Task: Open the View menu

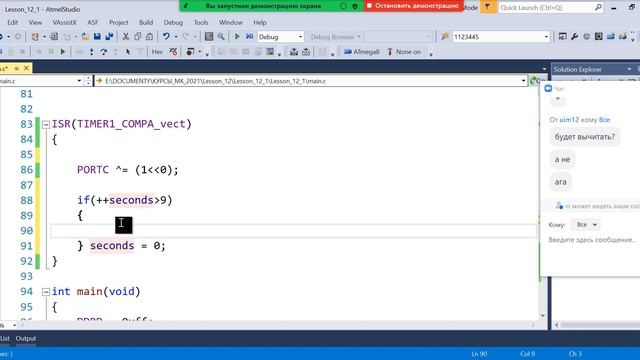Action: pyautogui.click(x=35, y=22)
